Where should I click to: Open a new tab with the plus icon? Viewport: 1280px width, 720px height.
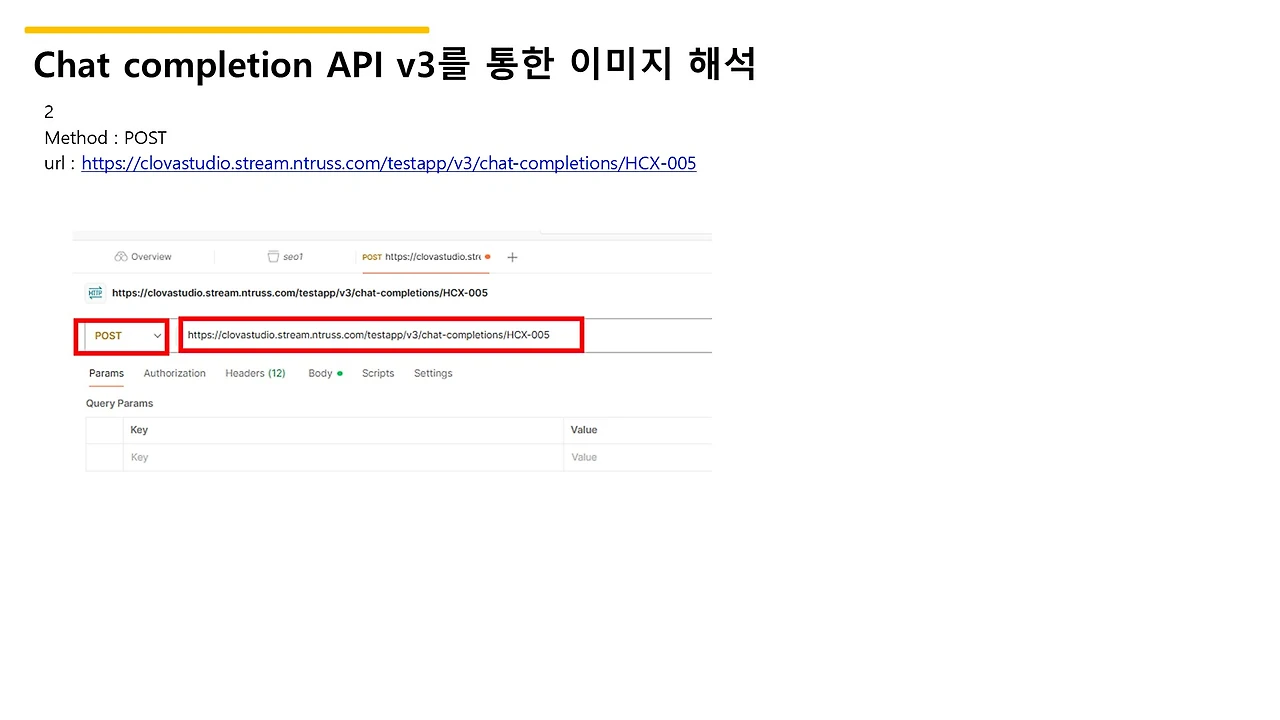coord(512,257)
